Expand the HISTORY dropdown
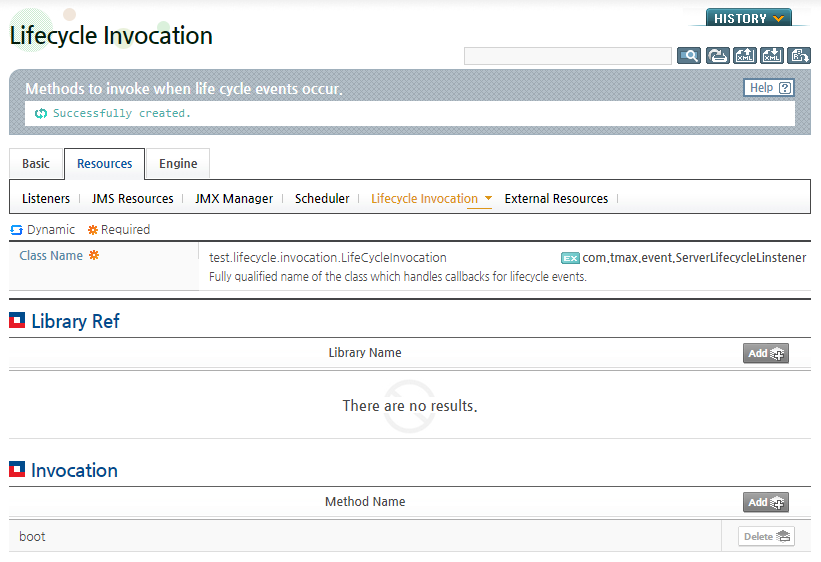 point(749,18)
